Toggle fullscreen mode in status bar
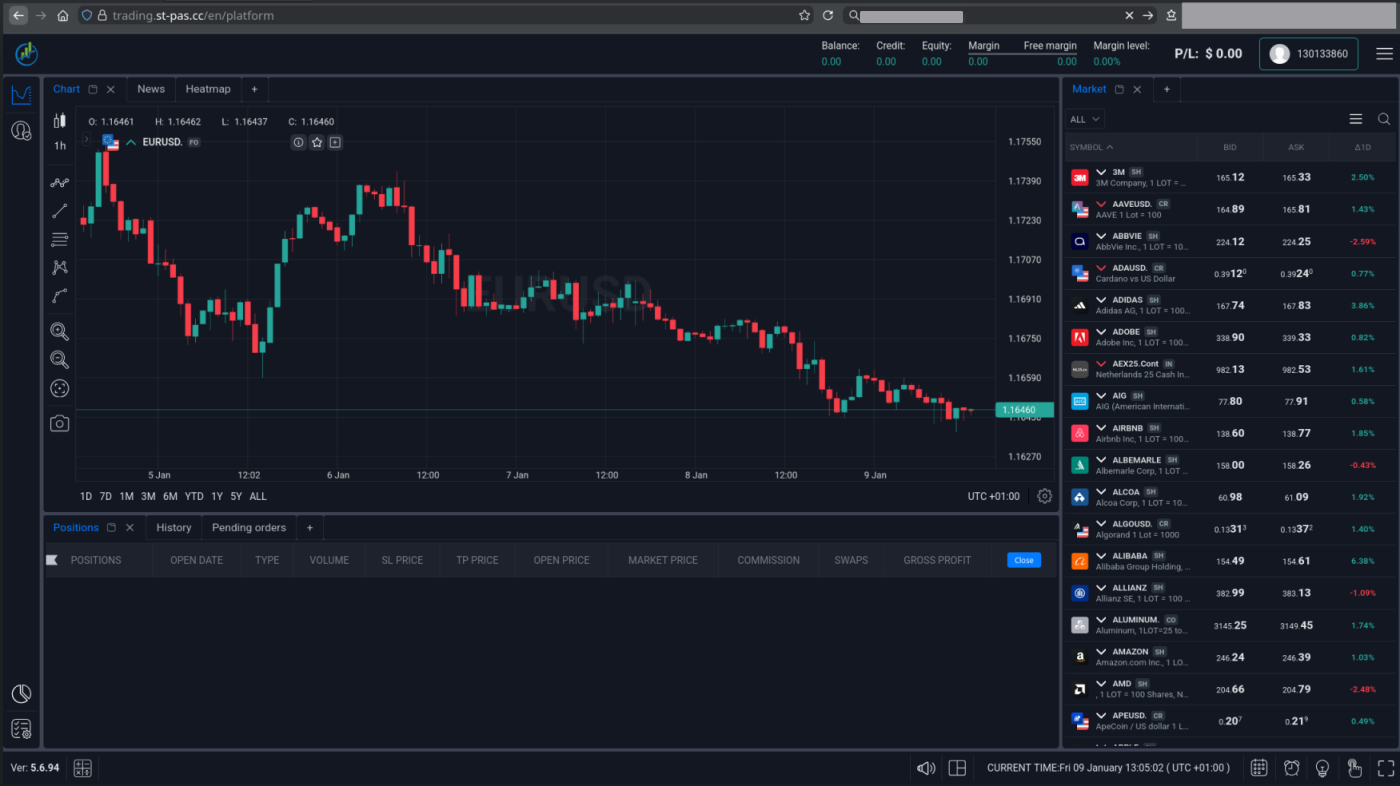Viewport: 1400px width, 786px height. [x=1385, y=768]
